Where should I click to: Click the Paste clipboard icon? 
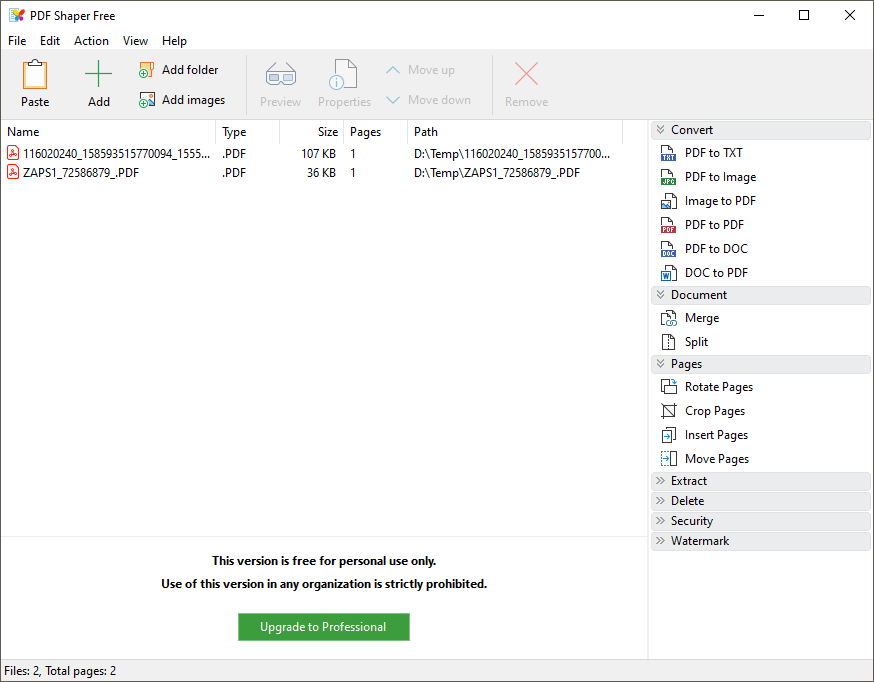(x=35, y=74)
